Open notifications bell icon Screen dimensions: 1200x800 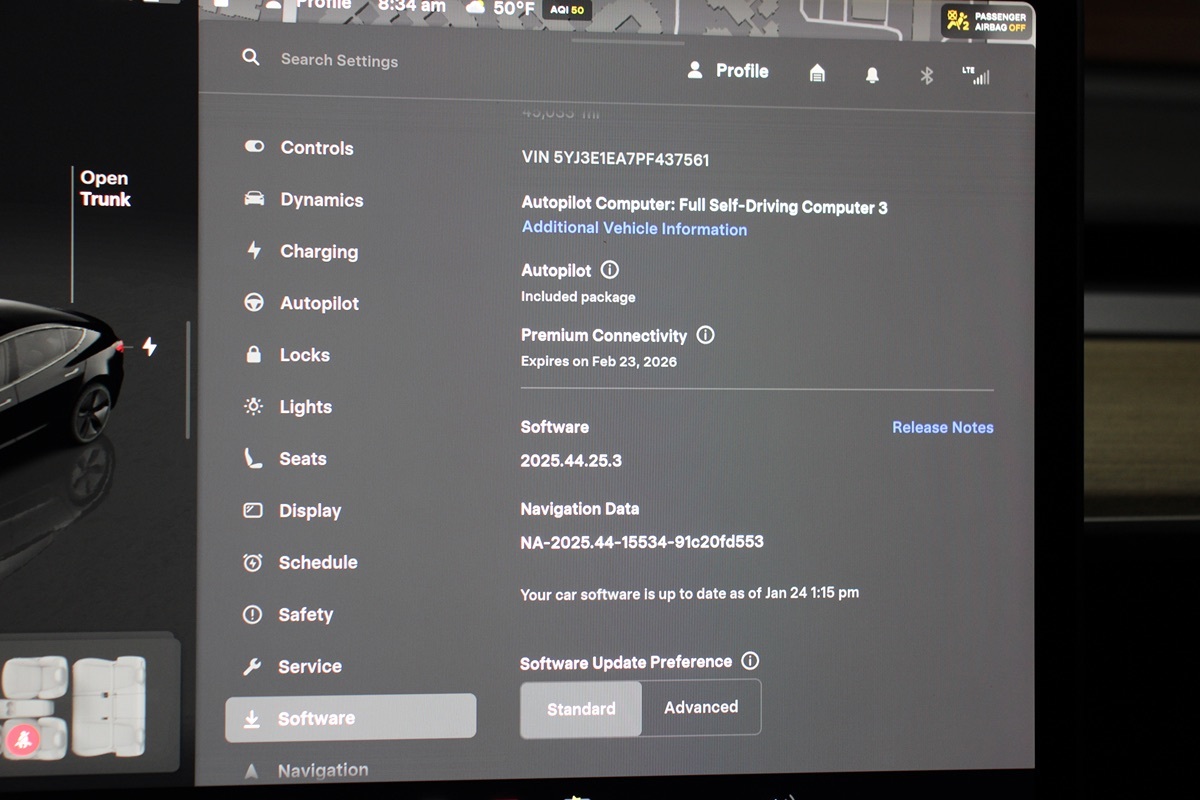pos(872,75)
